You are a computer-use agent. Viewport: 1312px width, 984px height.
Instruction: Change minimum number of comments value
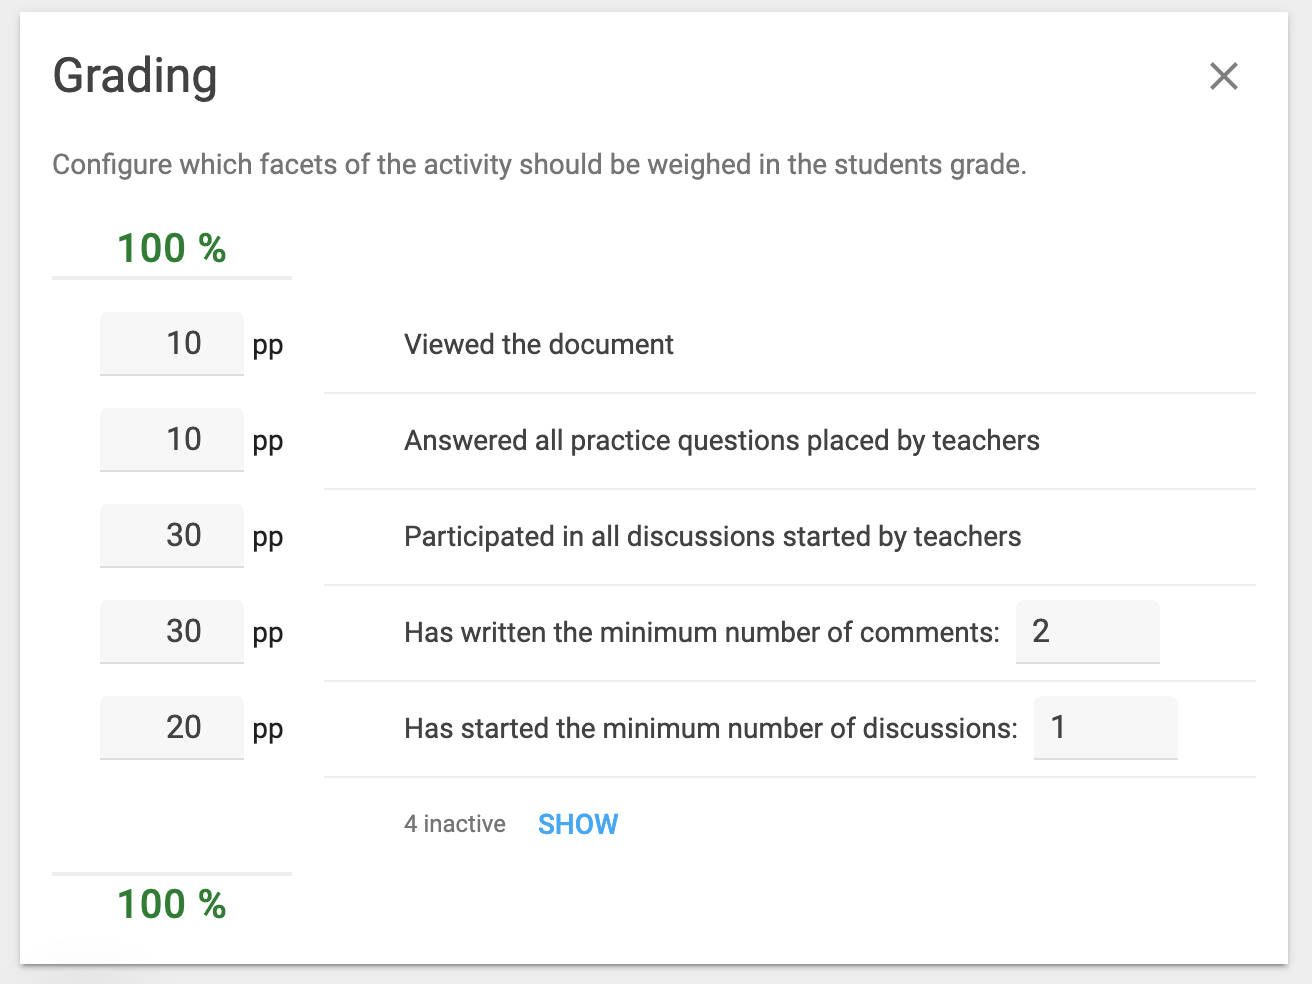1088,632
